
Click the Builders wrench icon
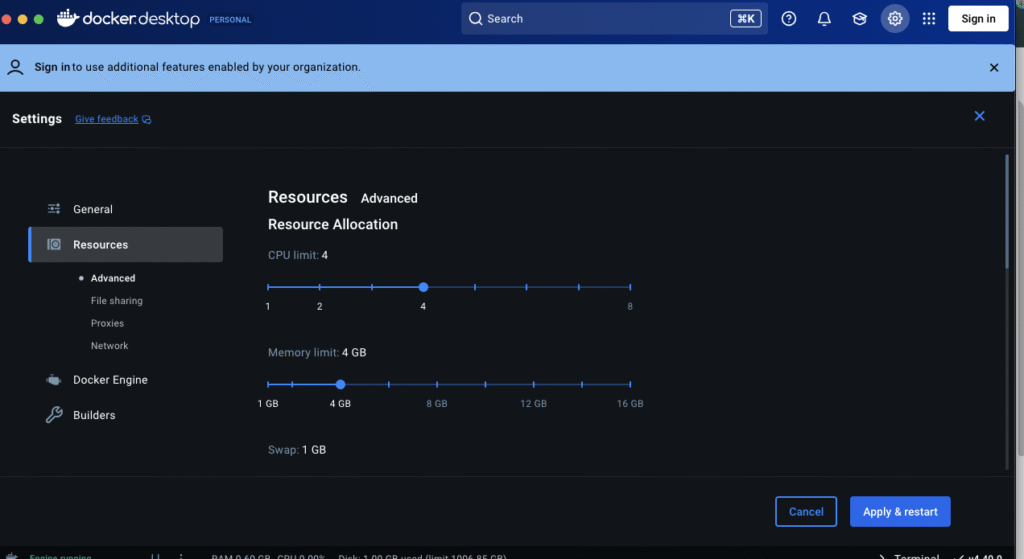tap(54, 415)
